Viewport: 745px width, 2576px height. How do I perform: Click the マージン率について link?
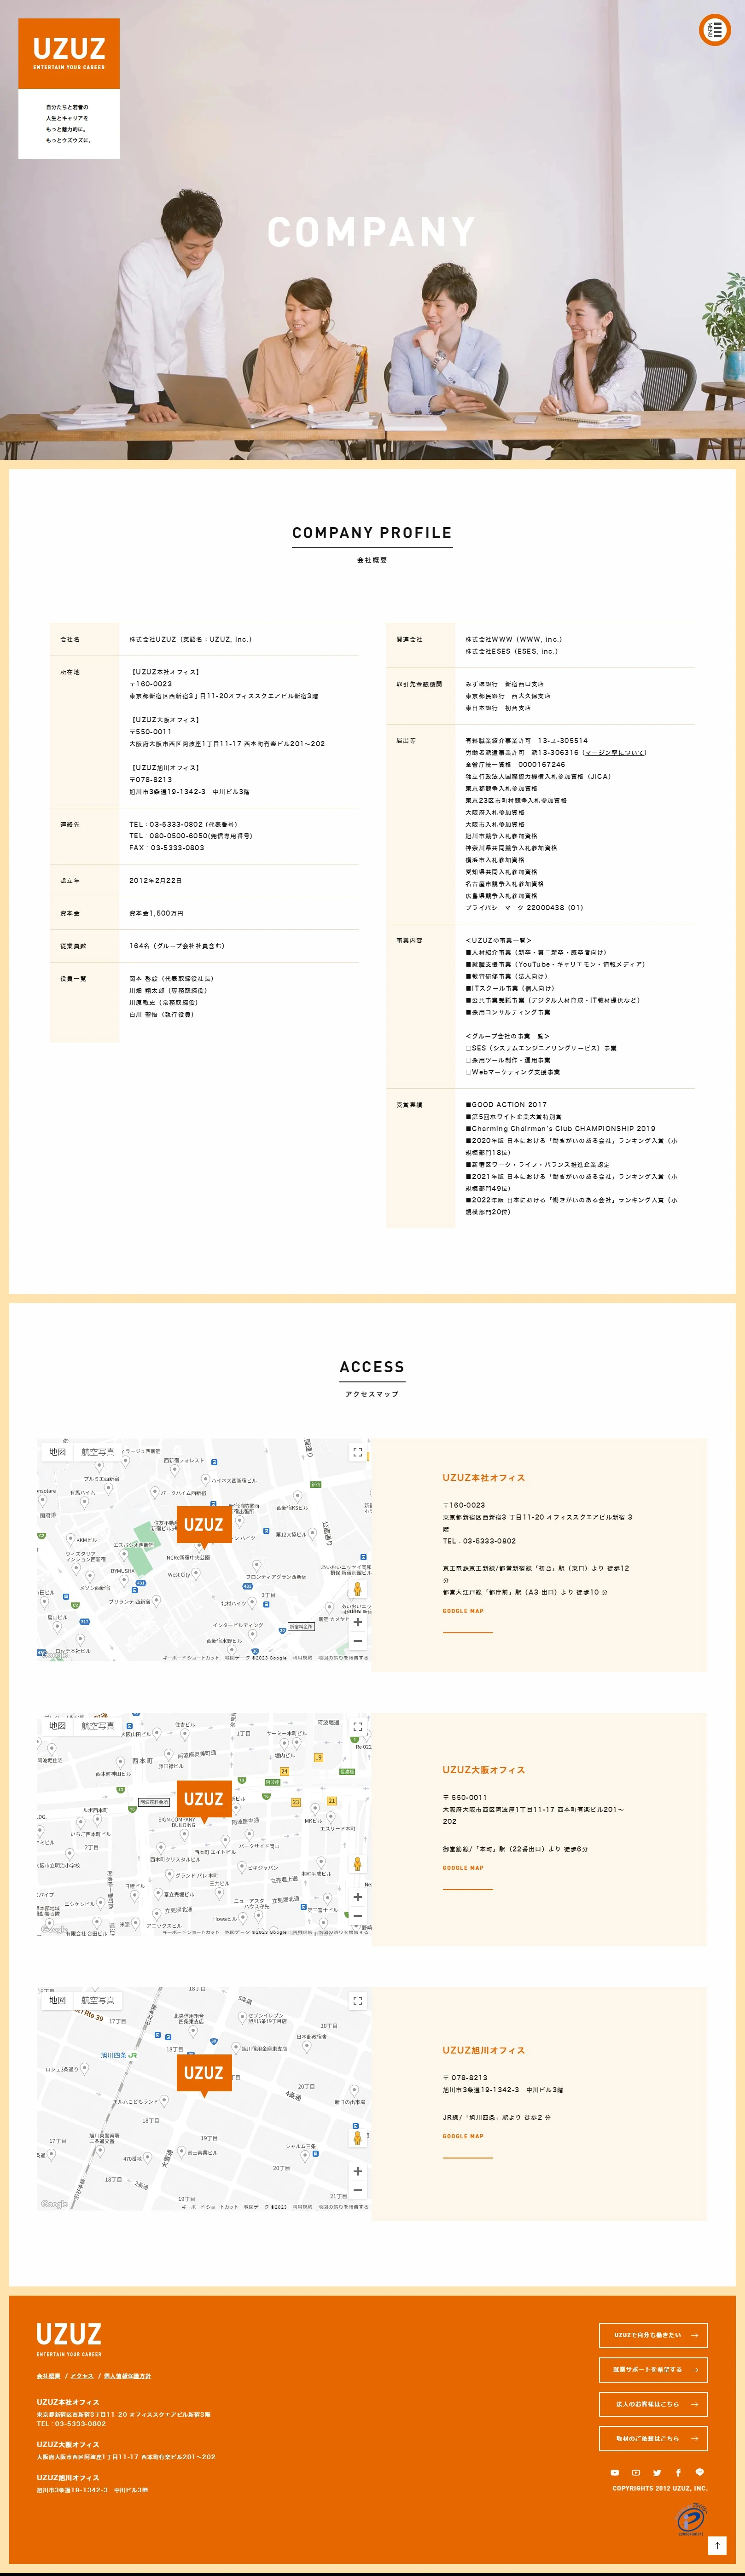tap(615, 752)
